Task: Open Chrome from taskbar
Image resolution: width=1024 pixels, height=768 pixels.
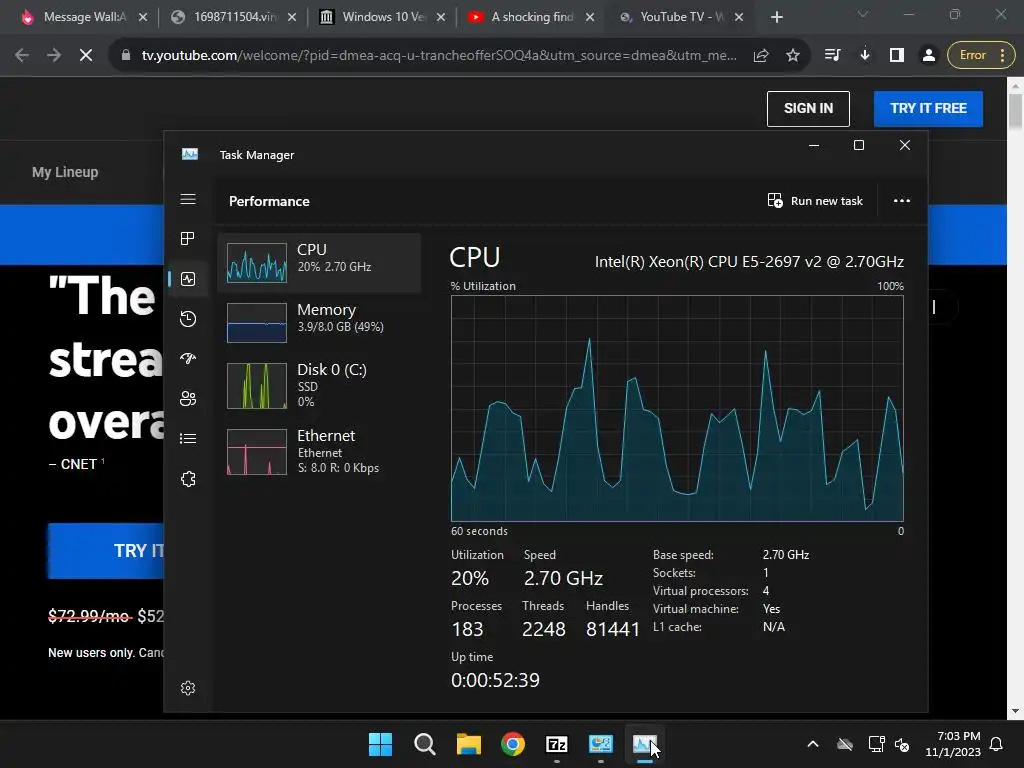Action: point(513,744)
